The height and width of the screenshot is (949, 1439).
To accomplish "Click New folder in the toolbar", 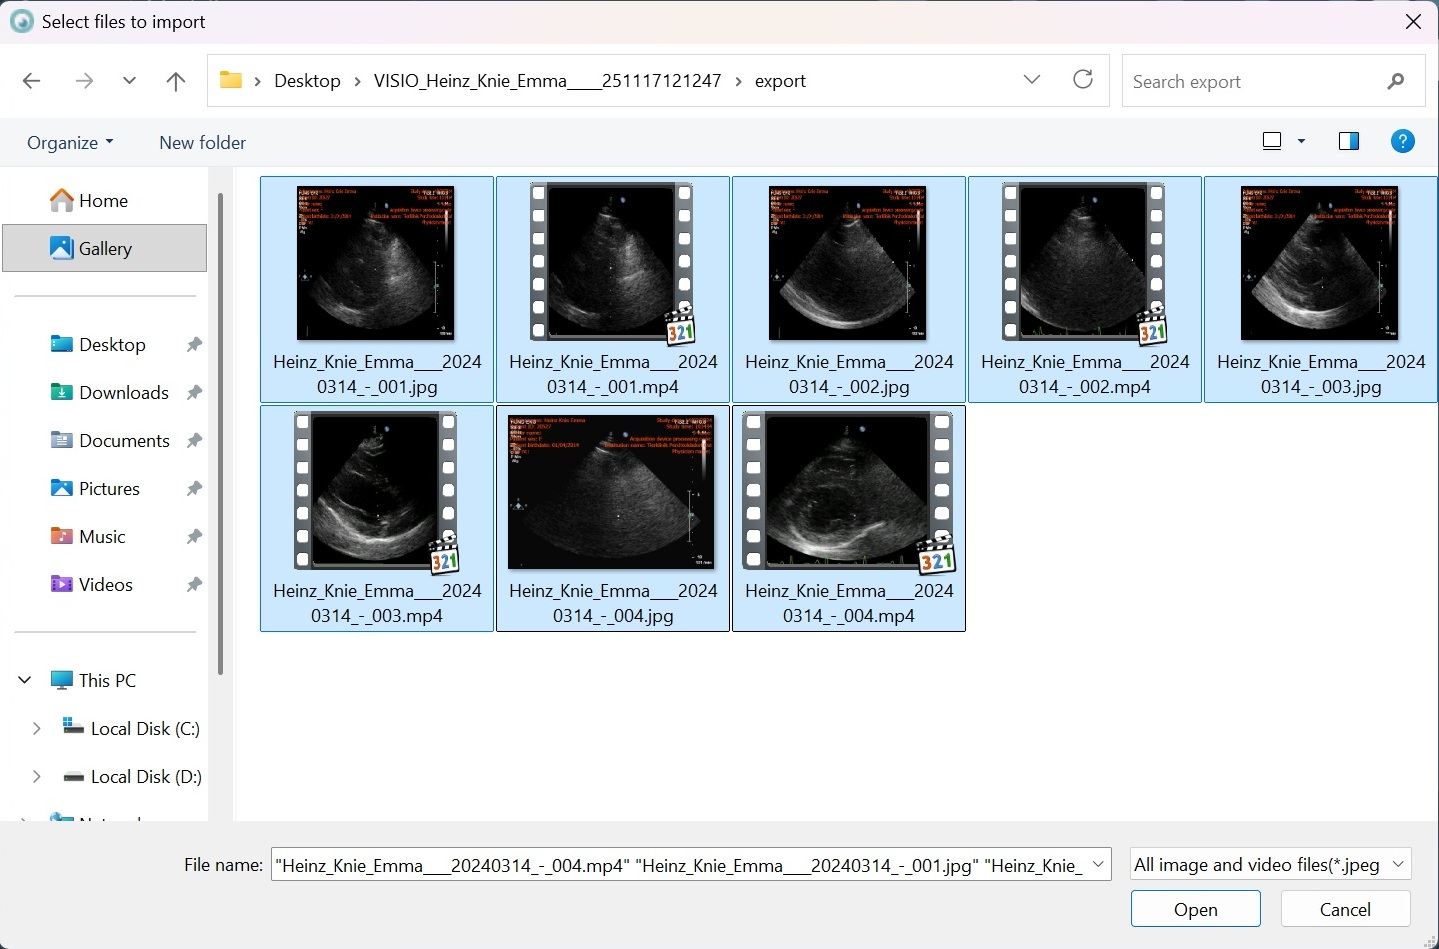I will coord(202,143).
